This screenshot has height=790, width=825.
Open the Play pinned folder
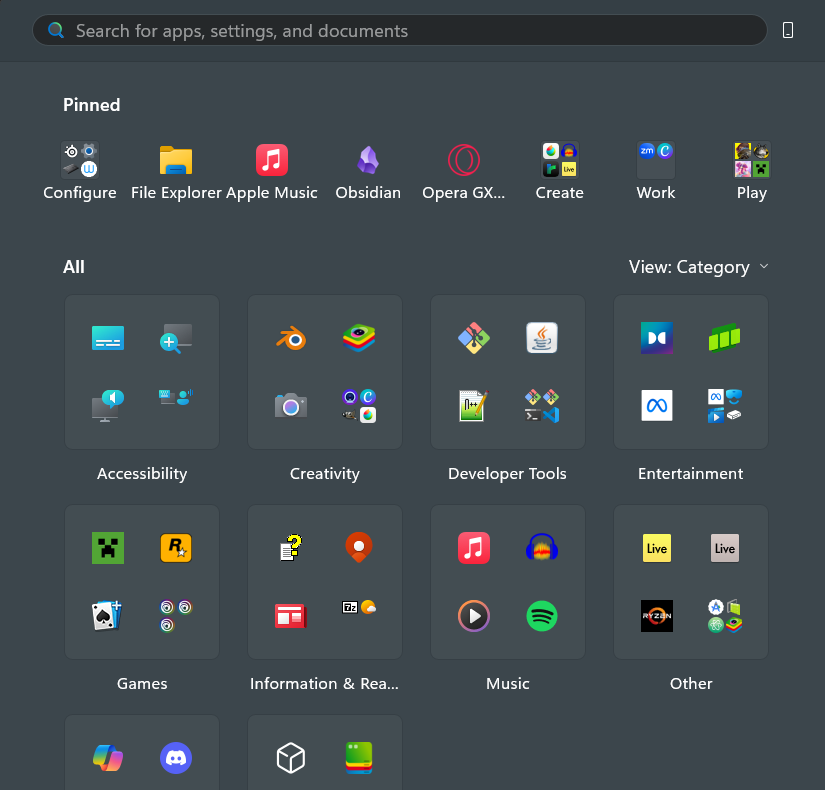tap(751, 160)
